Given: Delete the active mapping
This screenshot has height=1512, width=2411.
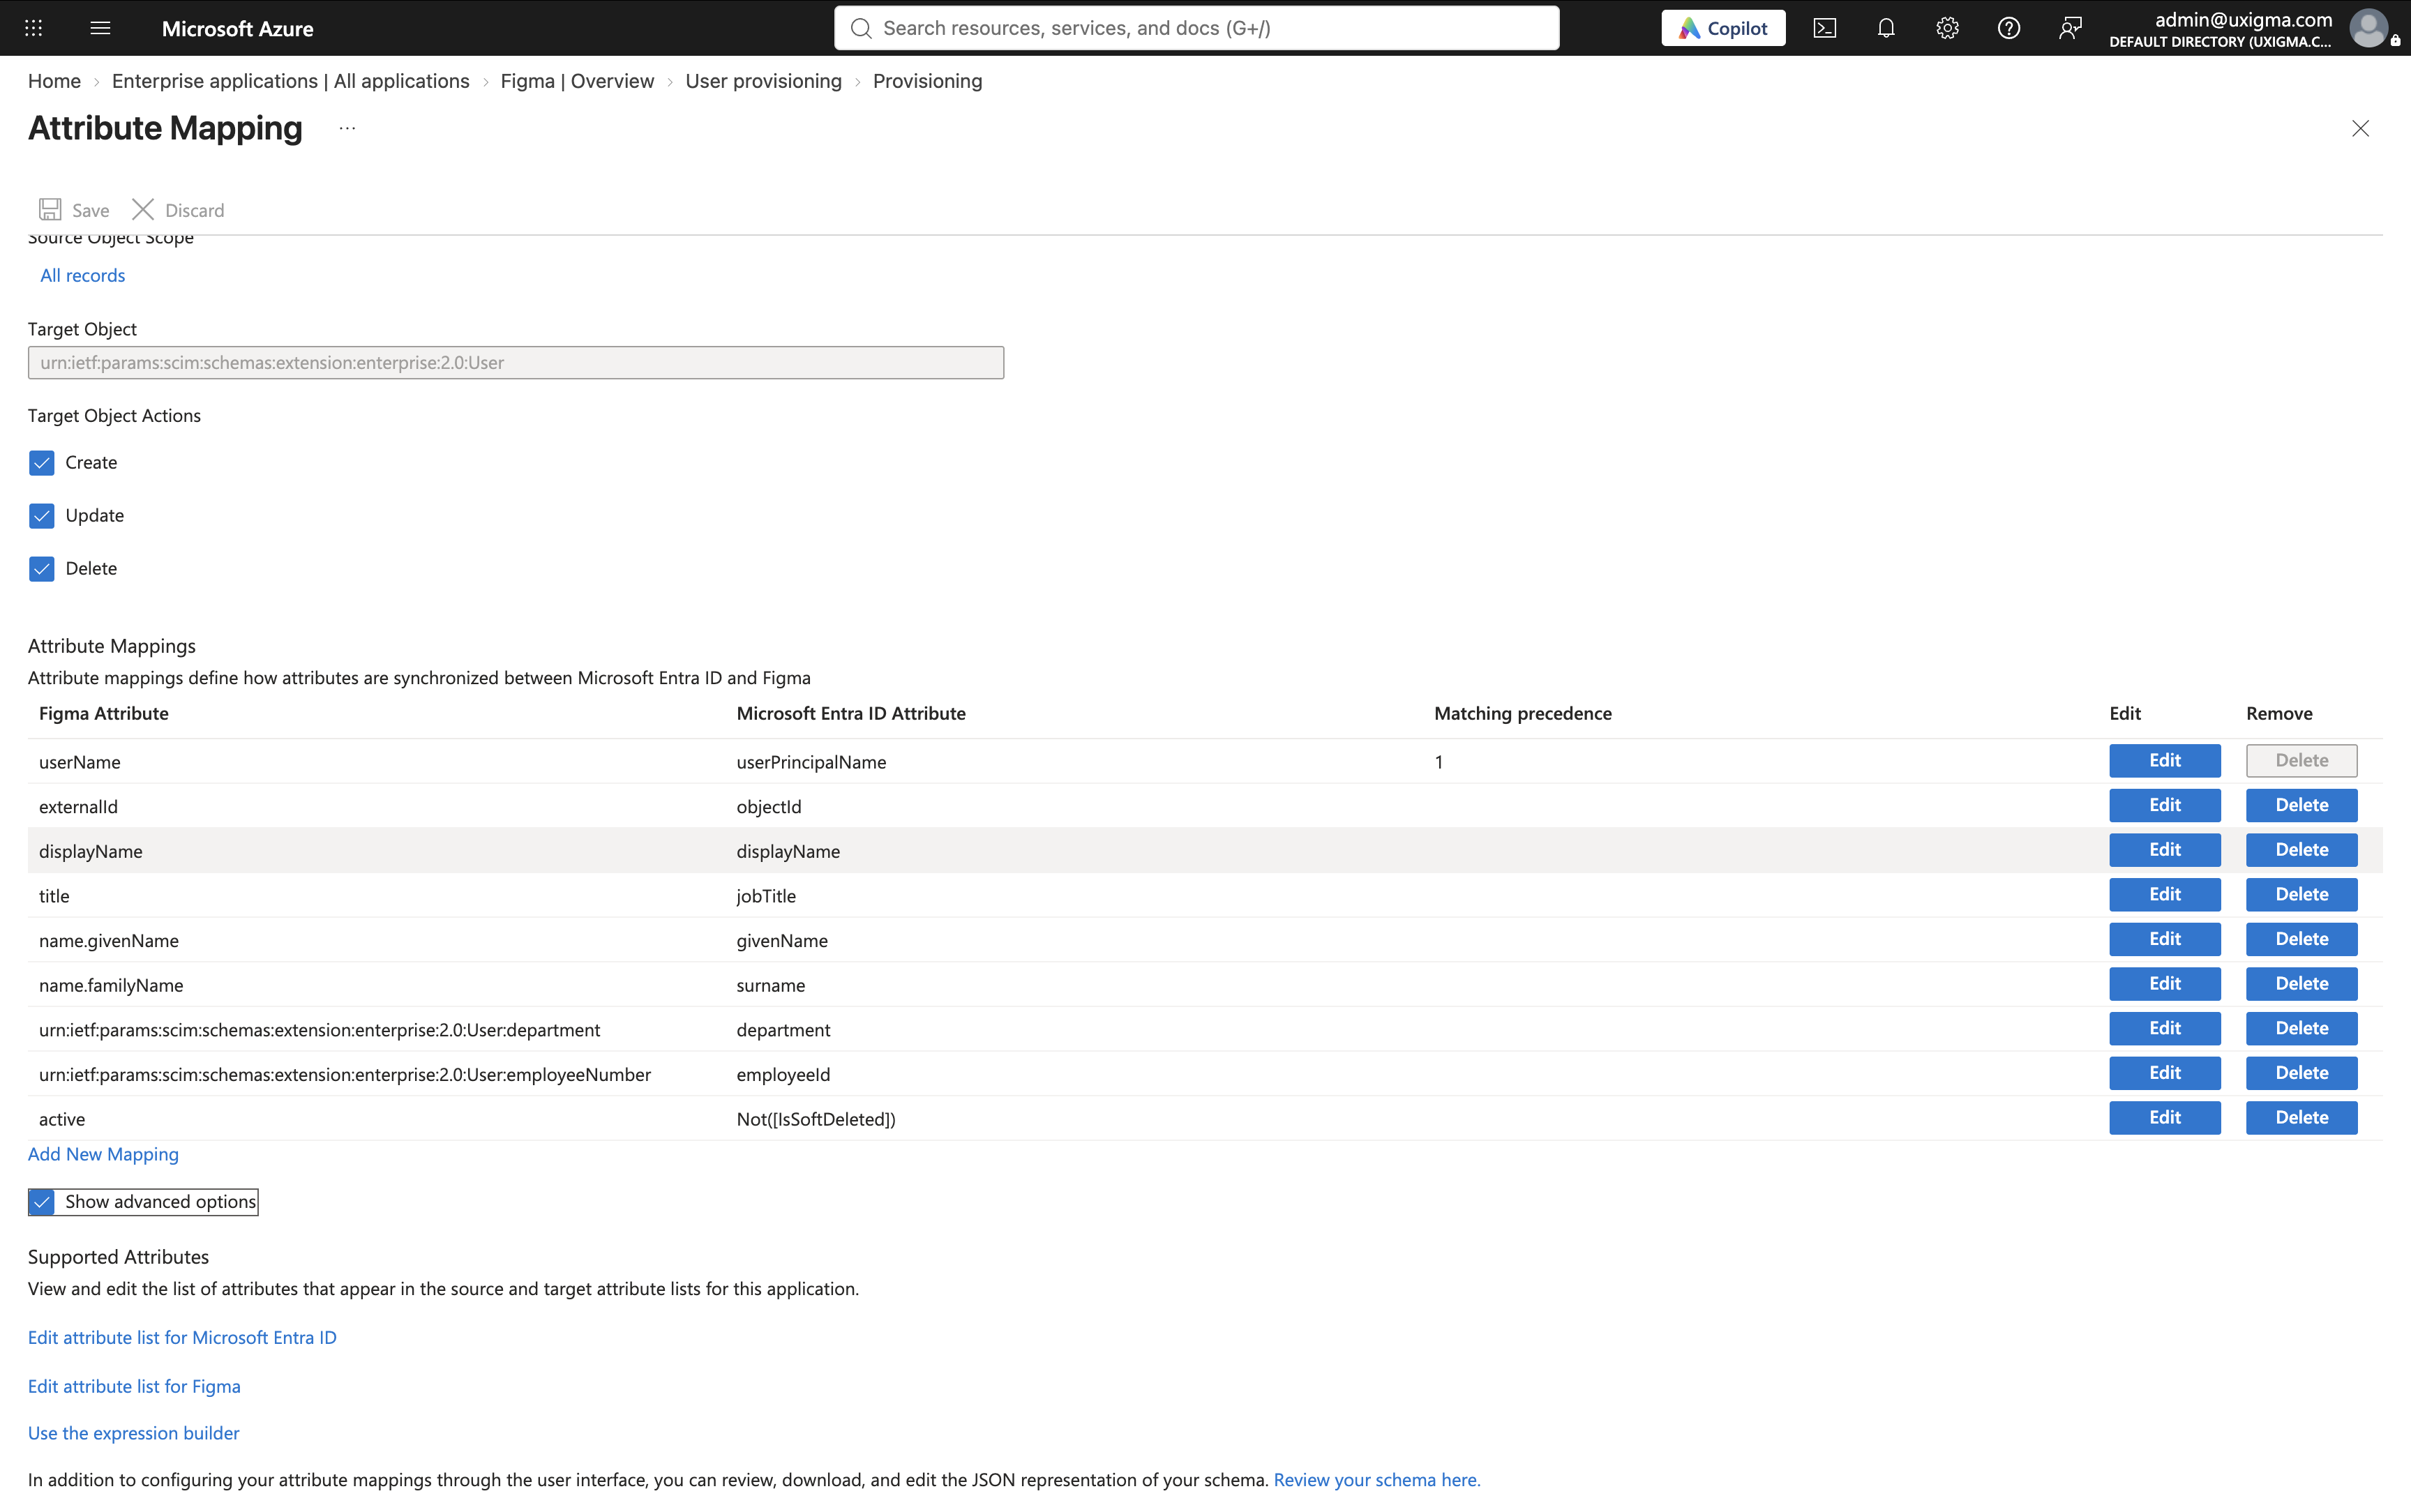Looking at the screenshot, I should 2301,1118.
